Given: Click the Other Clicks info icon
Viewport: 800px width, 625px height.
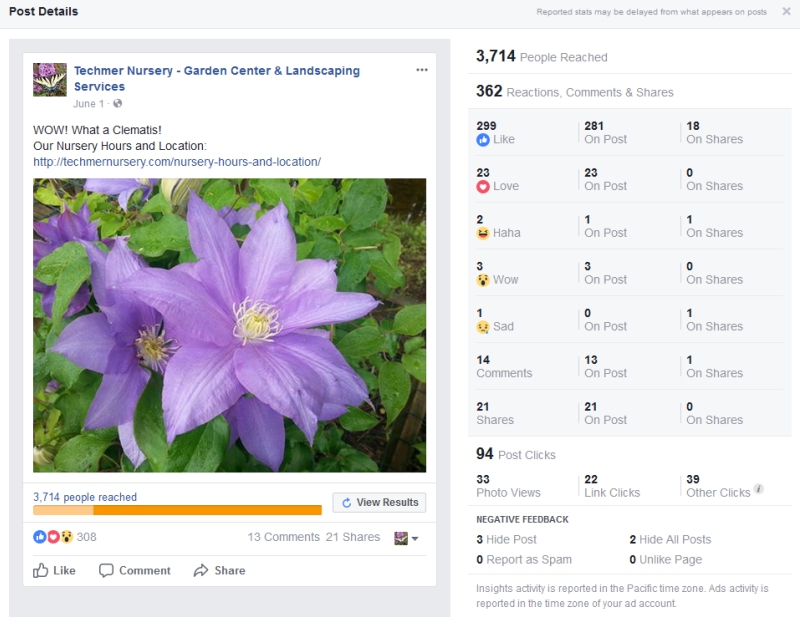Looking at the screenshot, I should coord(759,489).
